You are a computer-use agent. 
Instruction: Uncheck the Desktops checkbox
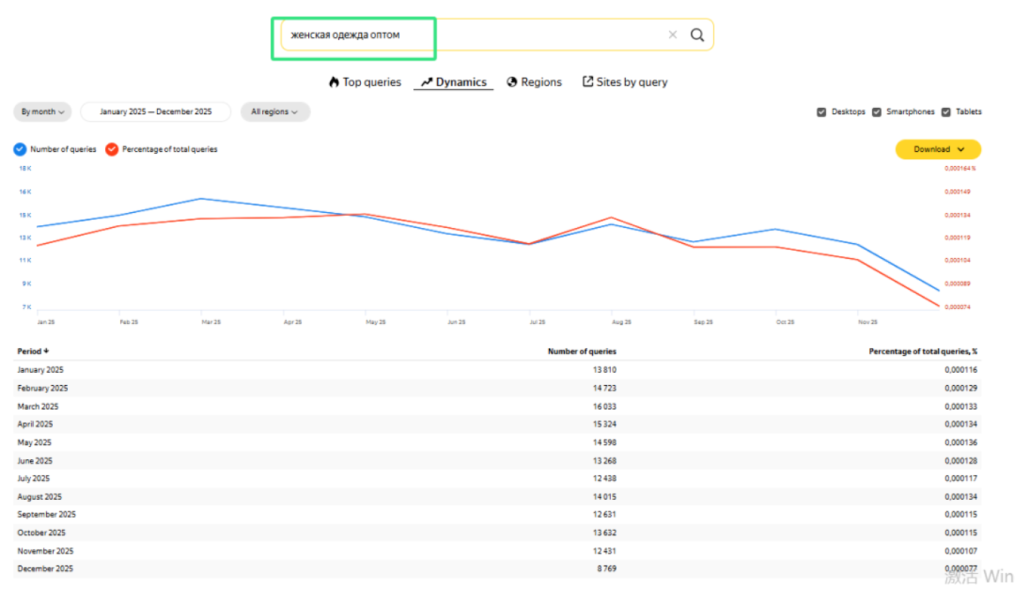(x=821, y=112)
